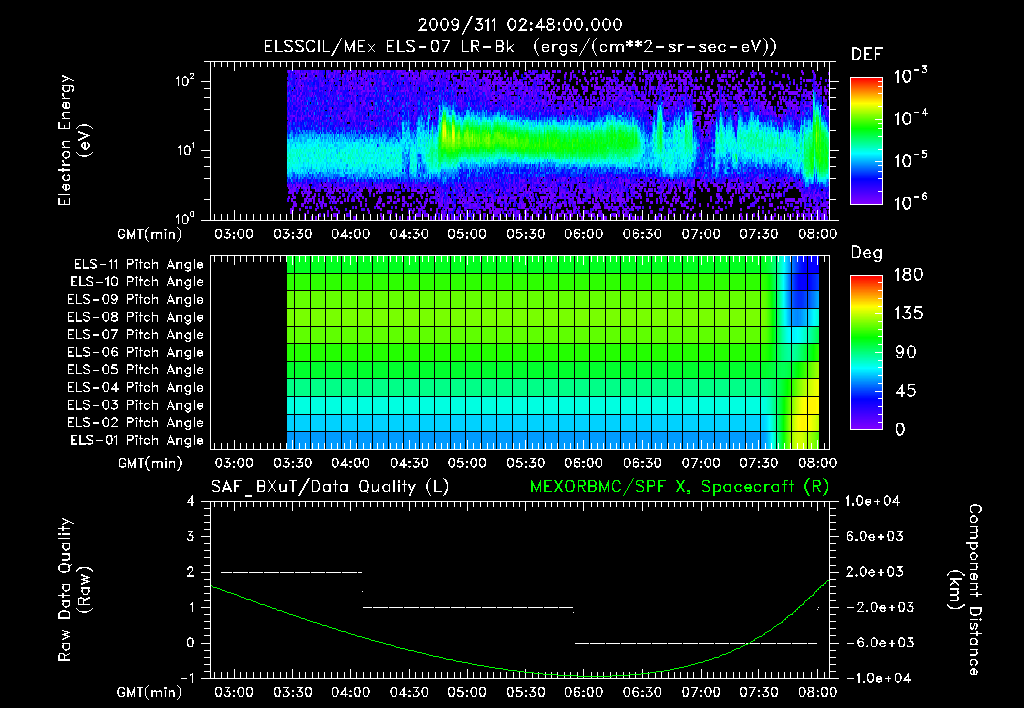Select the ELS-03 Pitch Angle row label
Viewport: 1024px width, 708px height.
[x=136, y=405]
